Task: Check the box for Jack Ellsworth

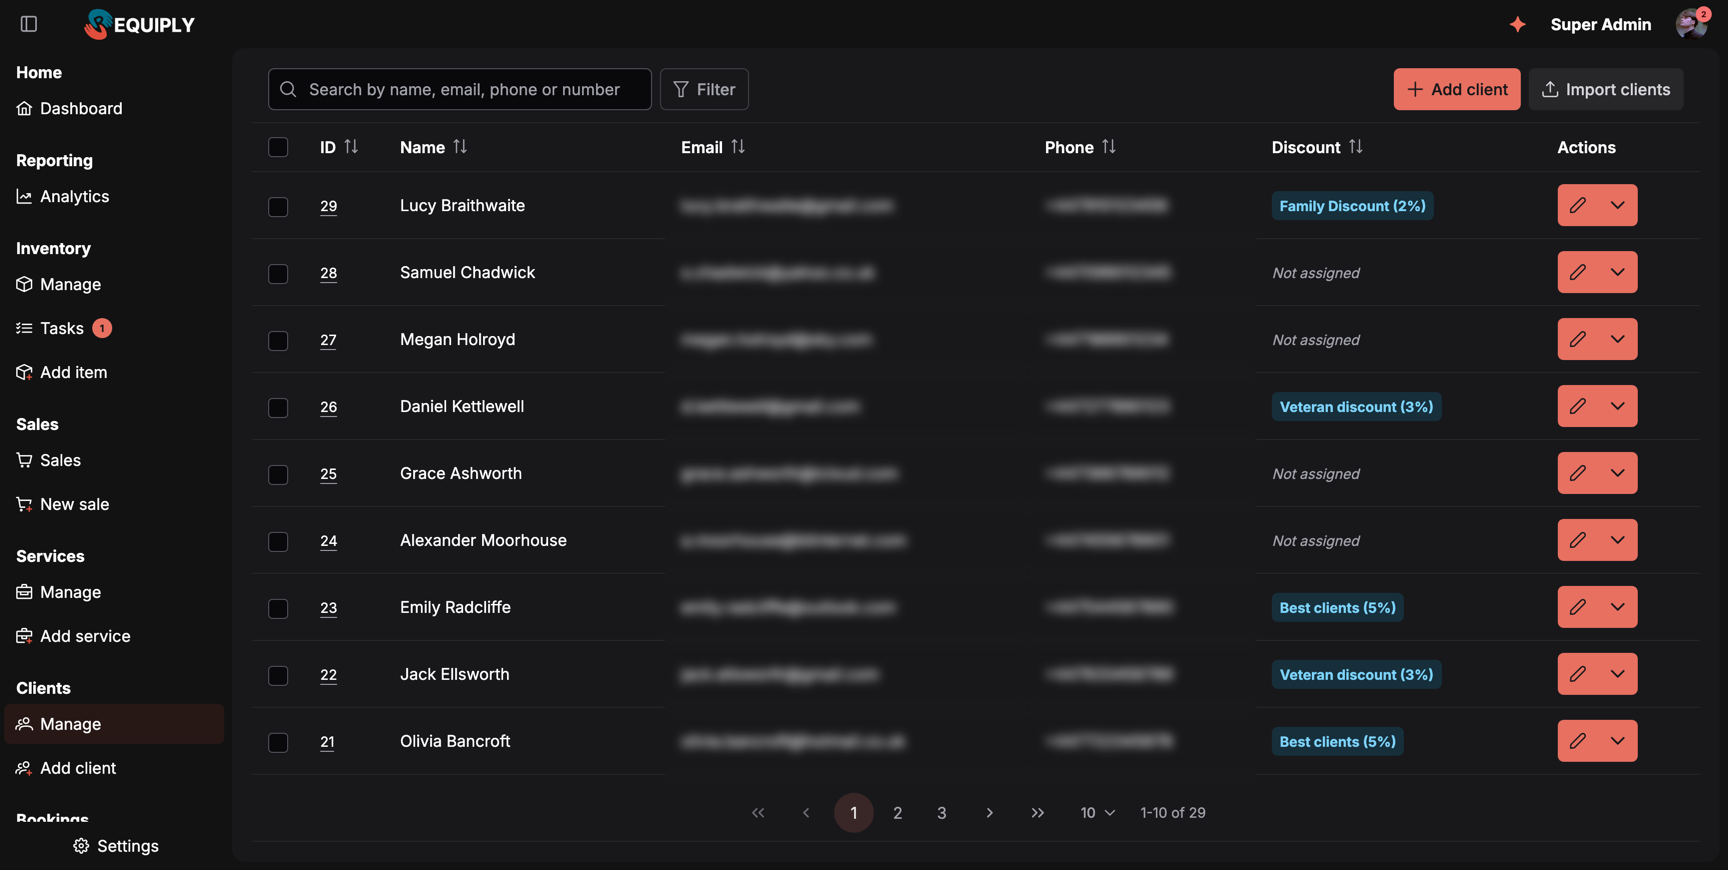Action: coord(278,675)
